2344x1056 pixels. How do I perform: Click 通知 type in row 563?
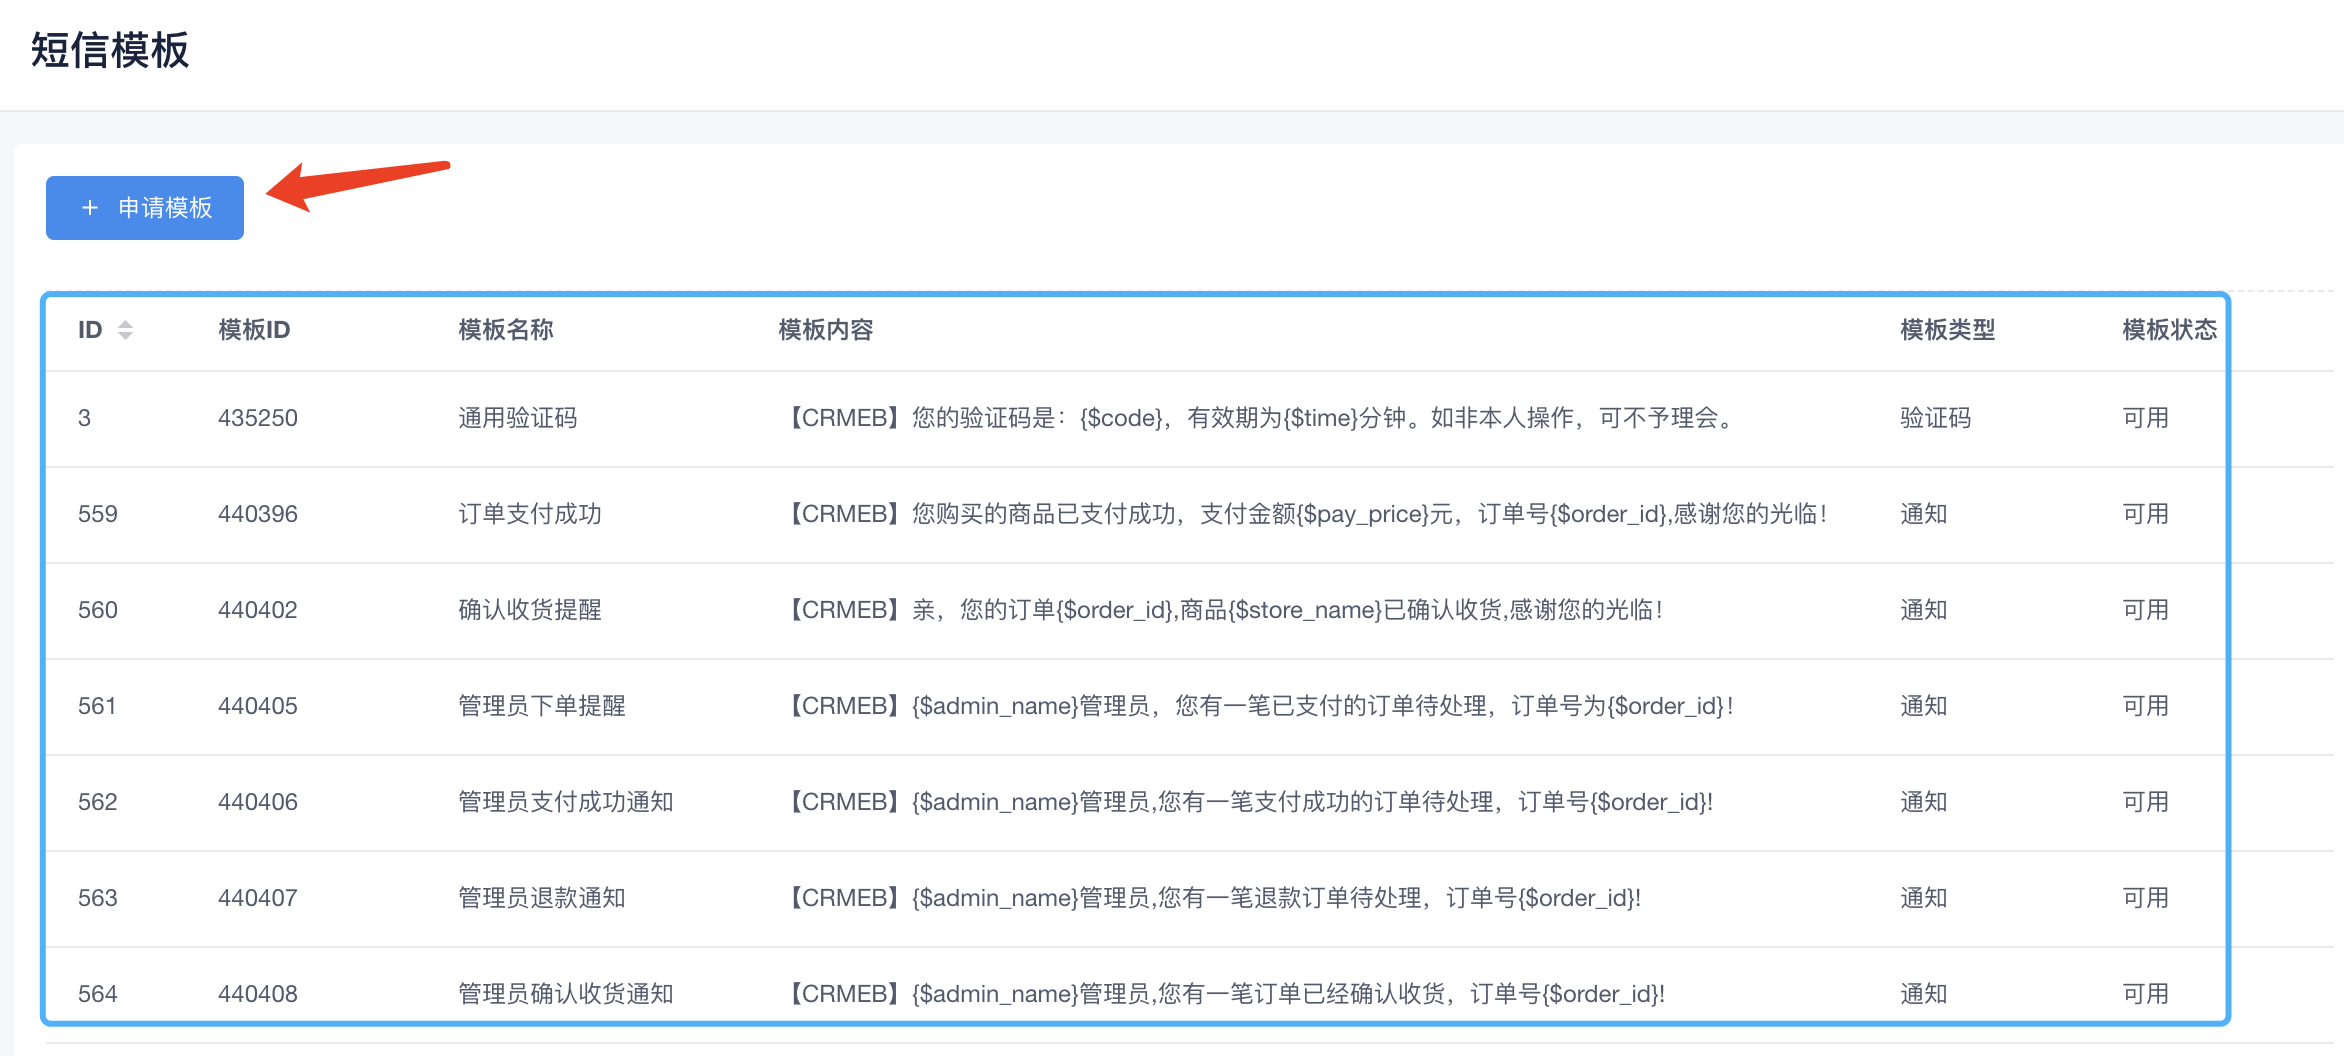(1924, 898)
